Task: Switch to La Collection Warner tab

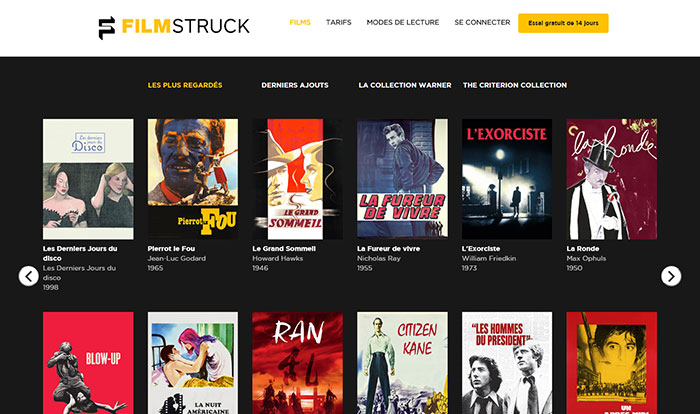Action: coord(405,85)
